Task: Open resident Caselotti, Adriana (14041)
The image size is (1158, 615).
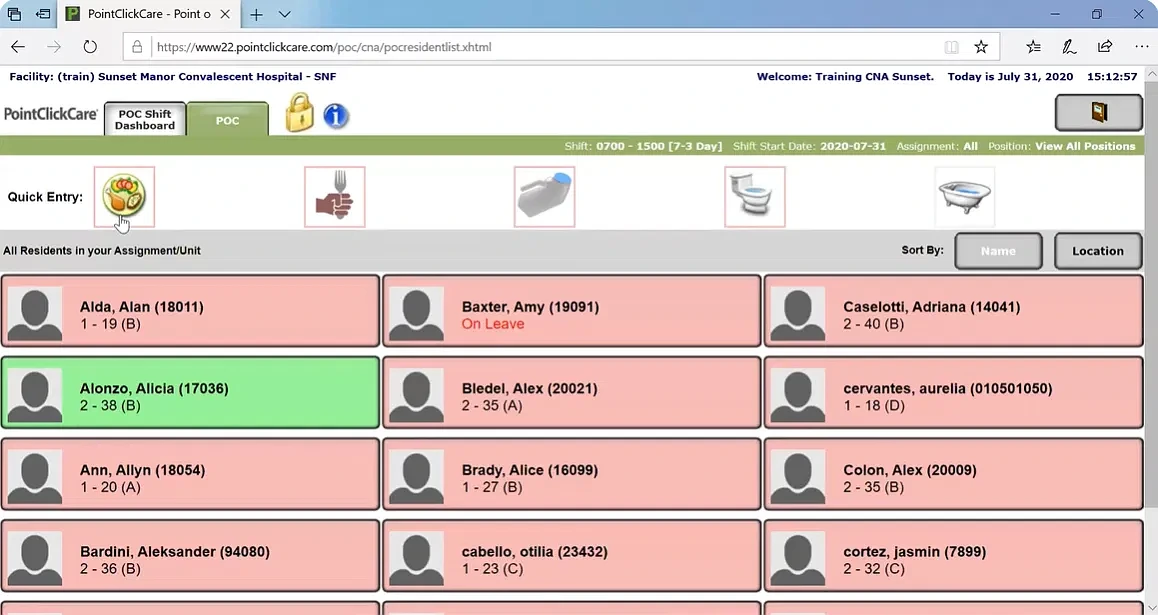Action: click(x=953, y=311)
